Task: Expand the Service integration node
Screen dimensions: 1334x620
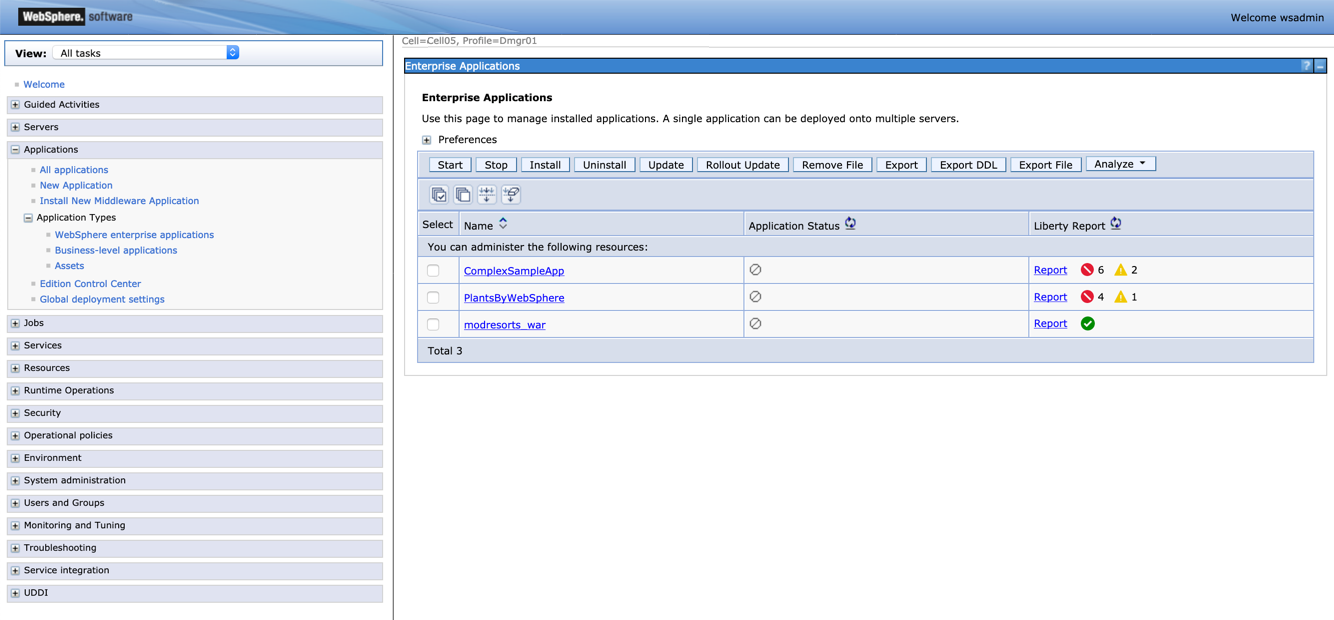Action: [x=15, y=571]
